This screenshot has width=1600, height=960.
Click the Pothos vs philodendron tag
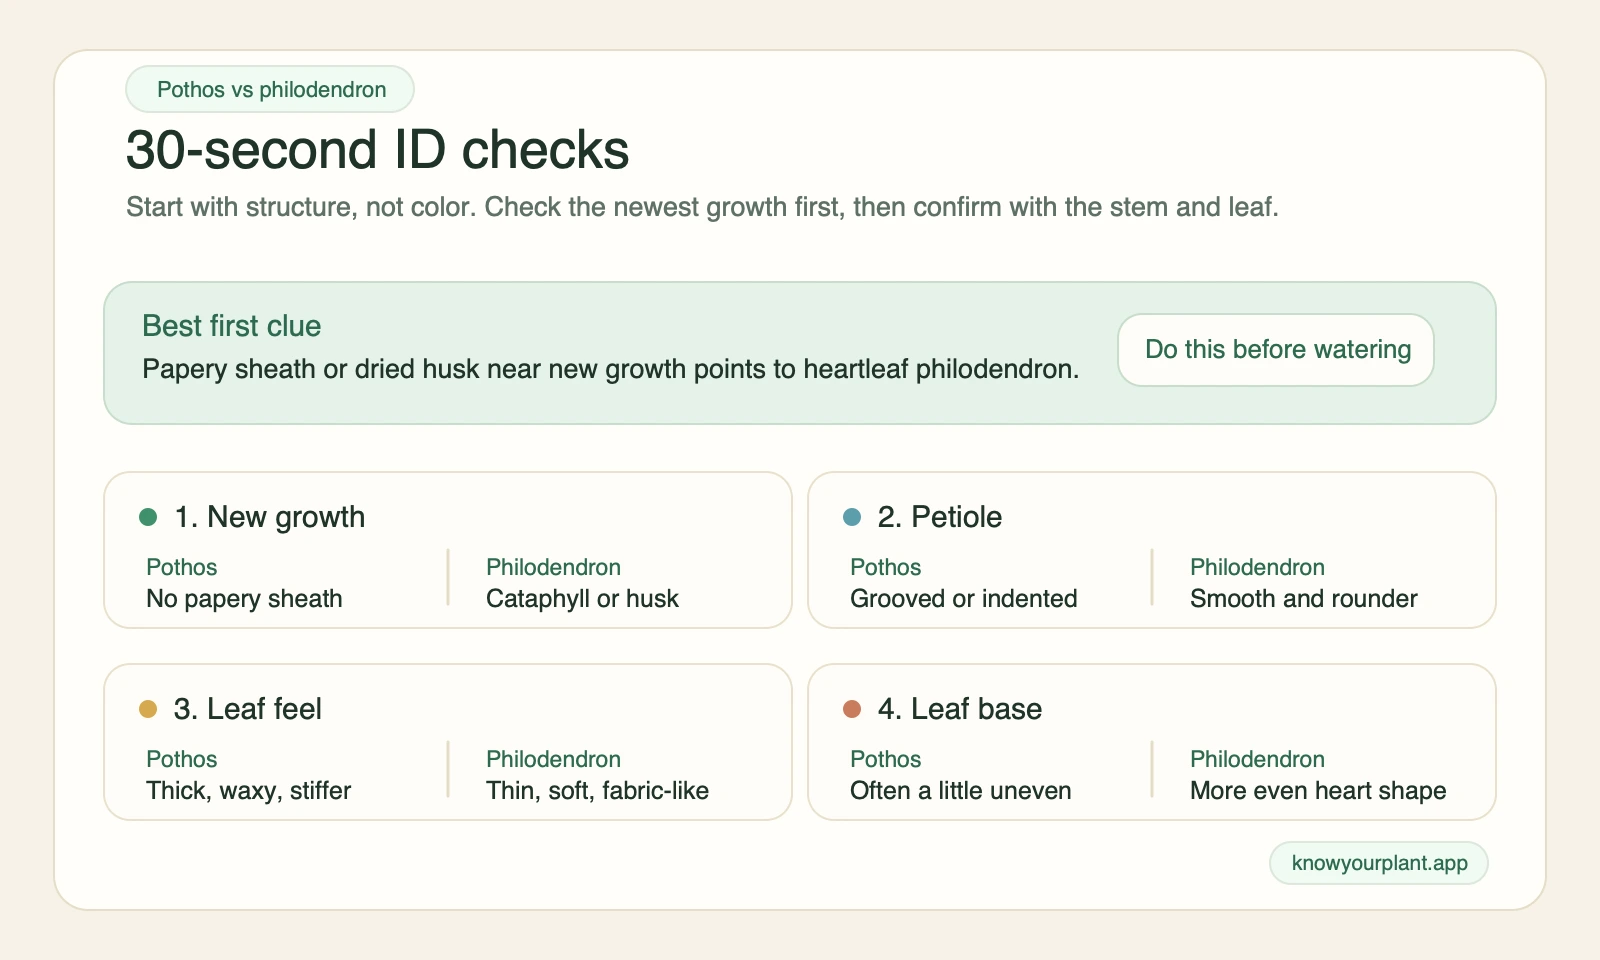(x=270, y=89)
